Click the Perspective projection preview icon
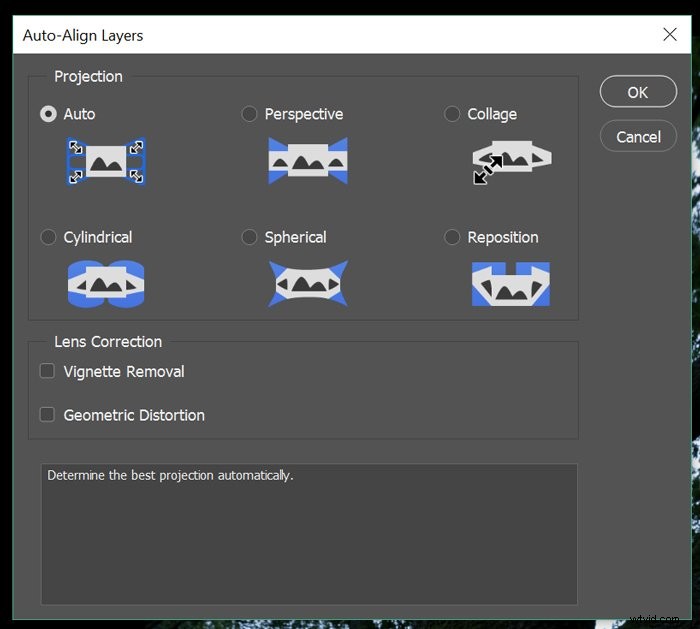The width and height of the screenshot is (700, 629). coord(308,161)
